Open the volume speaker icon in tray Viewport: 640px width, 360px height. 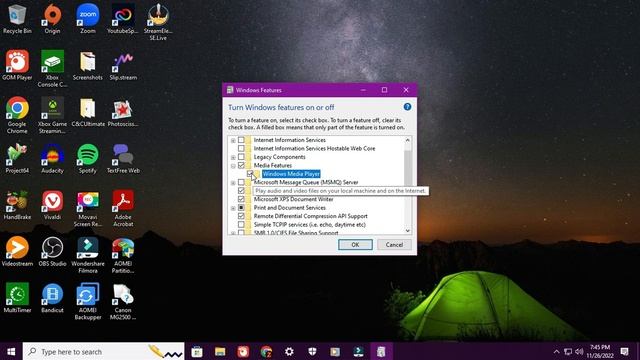579,351
